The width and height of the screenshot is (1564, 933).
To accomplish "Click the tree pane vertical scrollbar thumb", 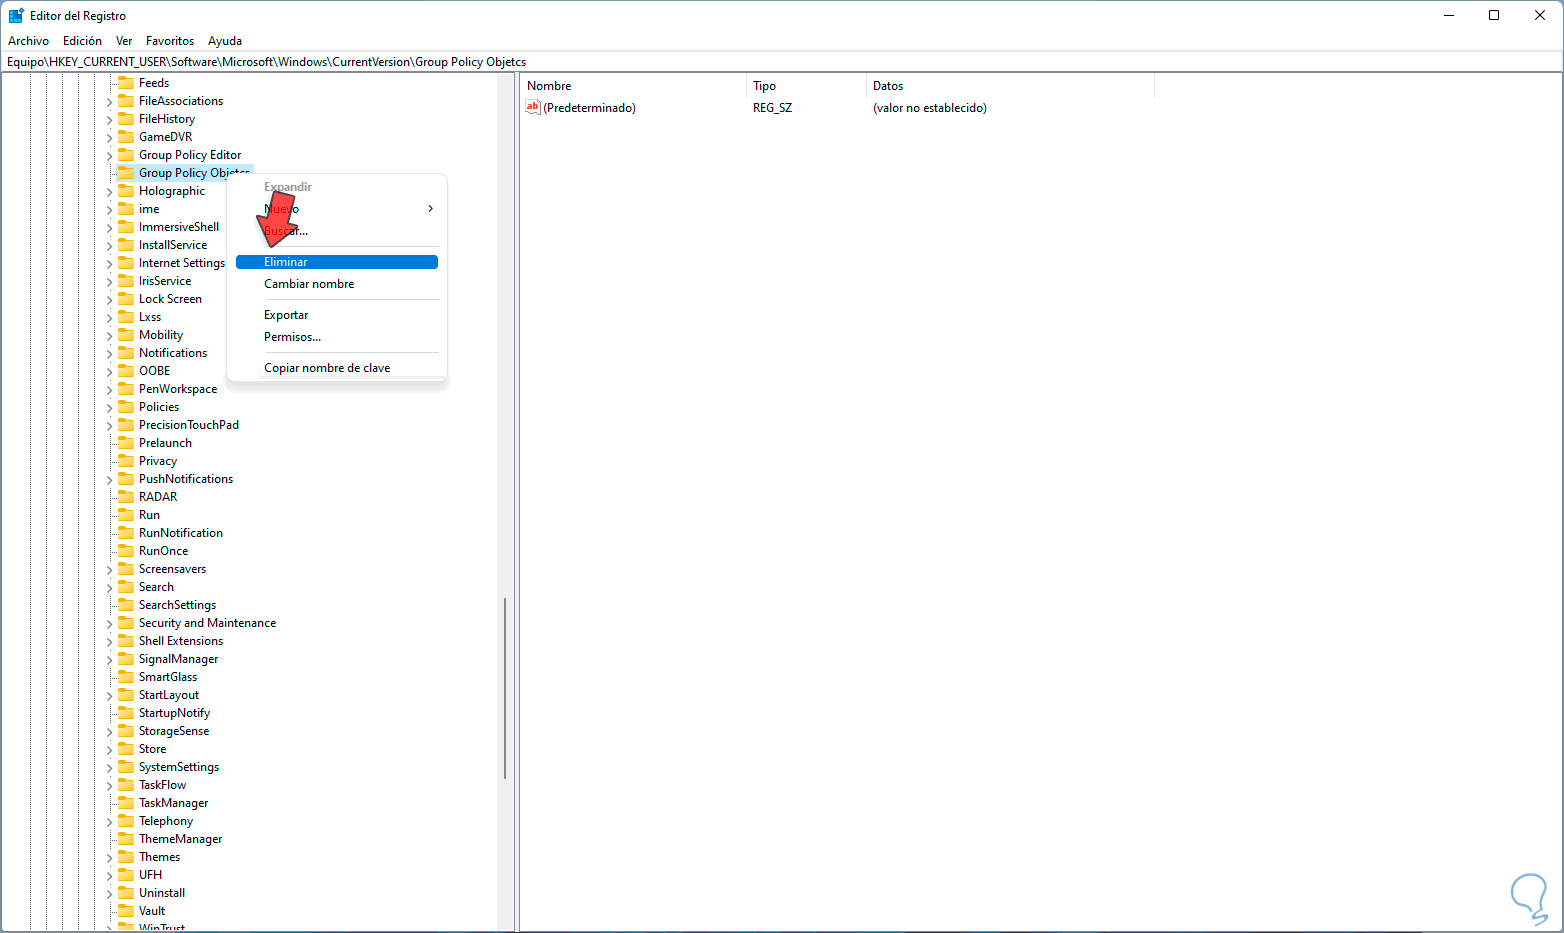I will [x=505, y=688].
